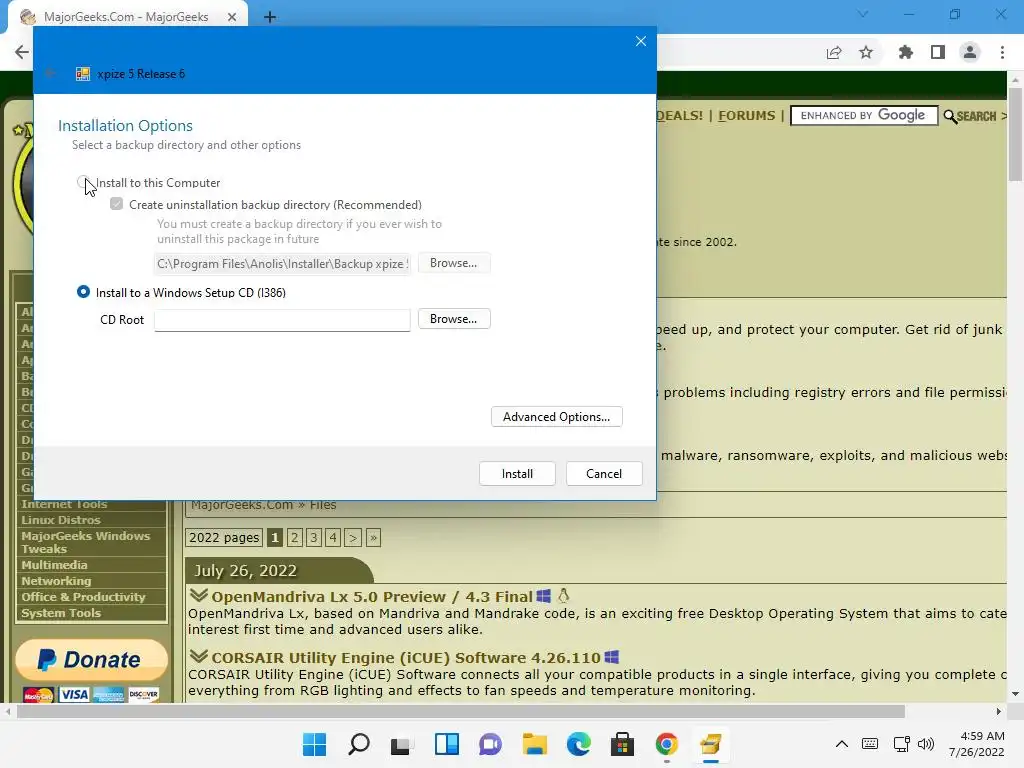The height and width of the screenshot is (768, 1024).
Task: Toggle Create uninstallation backup directory checkbox
Action: [116, 204]
